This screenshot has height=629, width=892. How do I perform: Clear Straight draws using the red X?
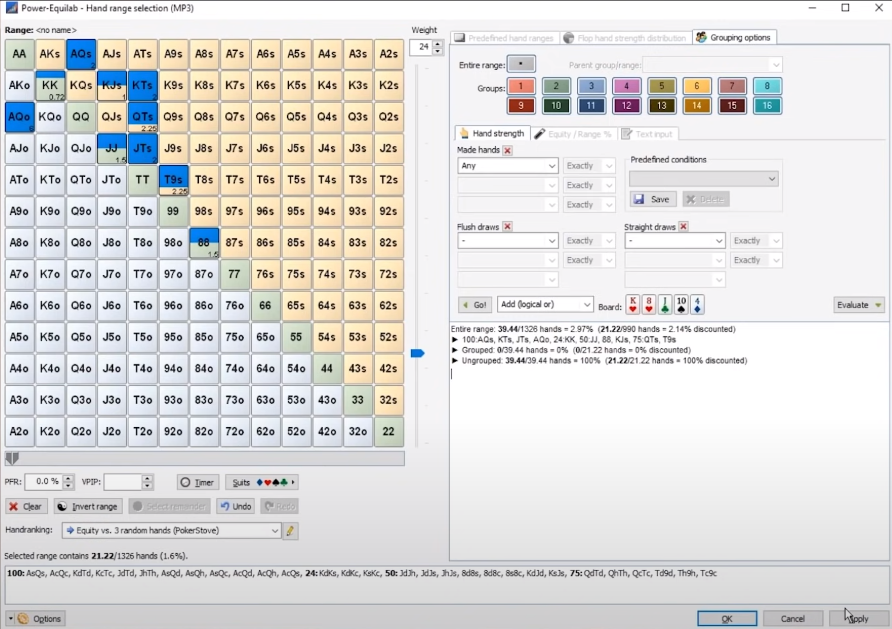pyautogui.click(x=683, y=227)
